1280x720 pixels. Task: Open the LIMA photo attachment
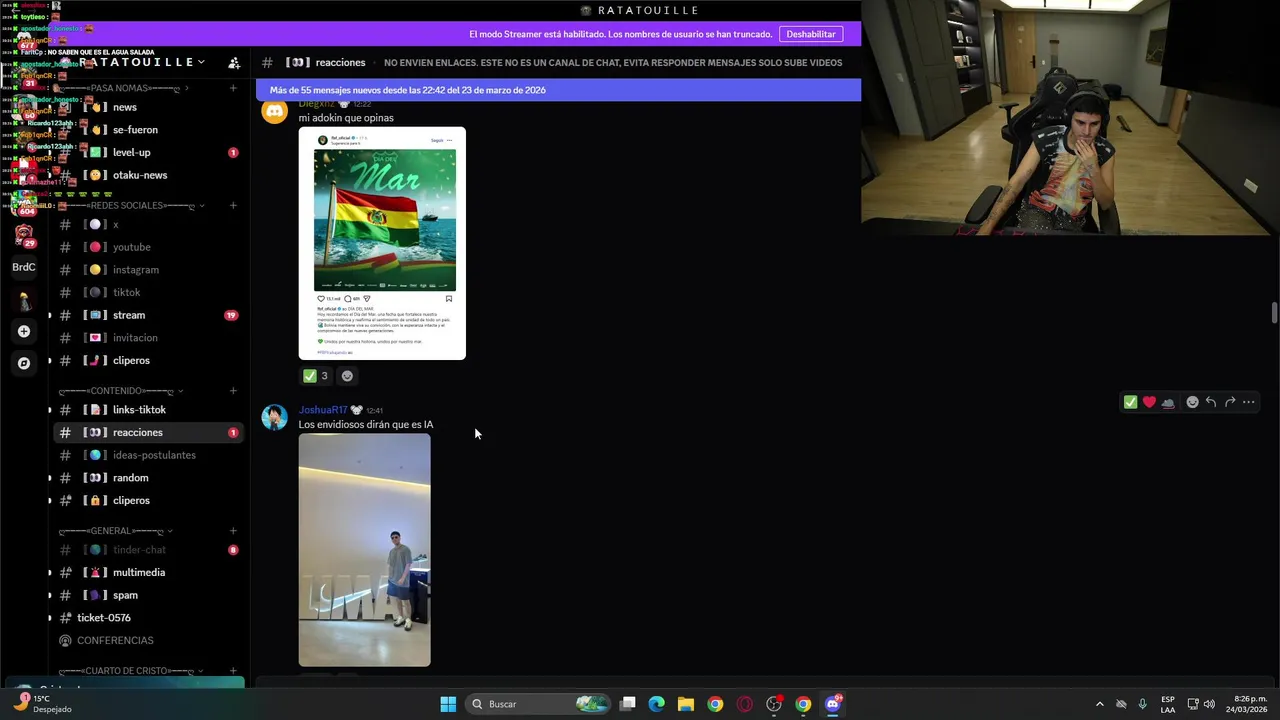pos(365,550)
